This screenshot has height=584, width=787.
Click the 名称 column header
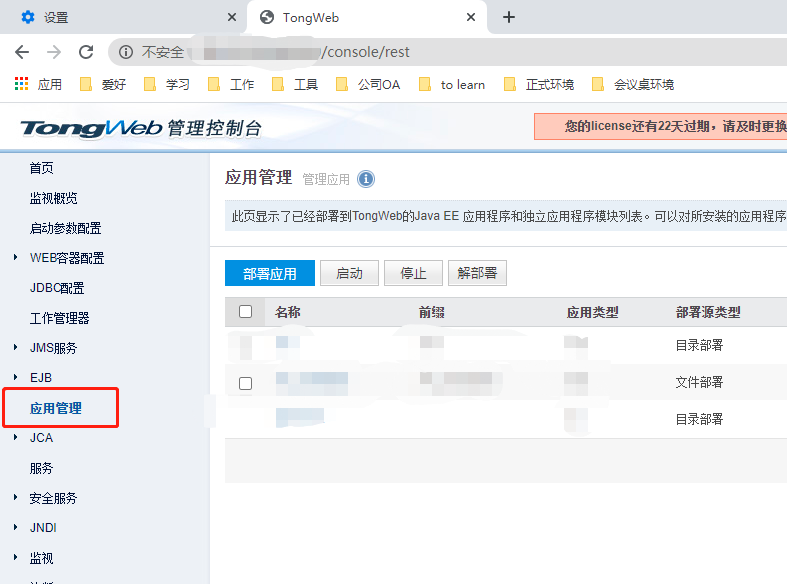pos(288,312)
